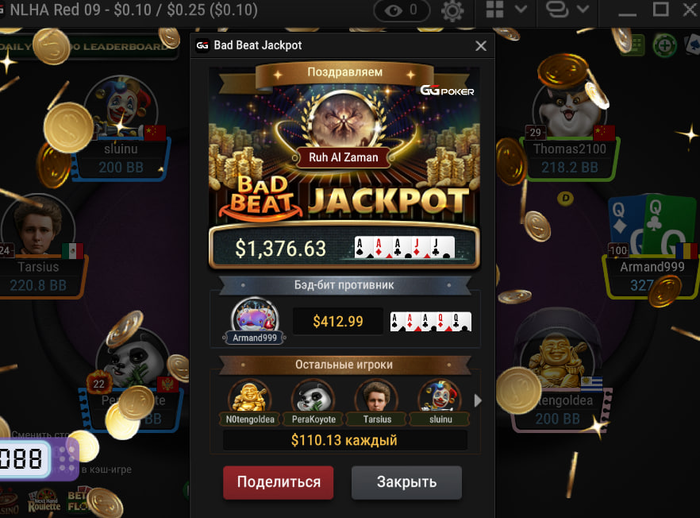Toggle the observers eye counter
This screenshot has height=518, width=700.
point(401,10)
